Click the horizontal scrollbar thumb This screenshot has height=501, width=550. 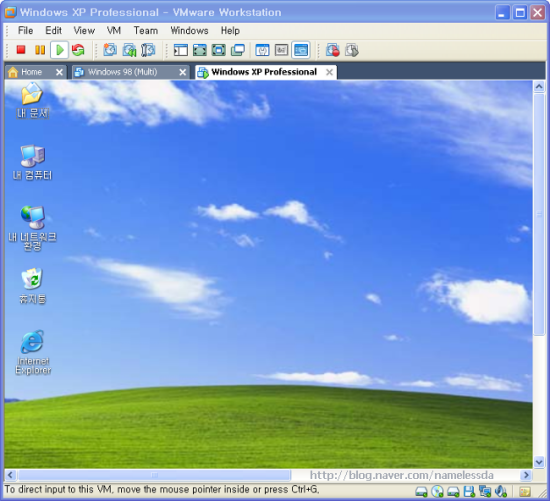154,475
